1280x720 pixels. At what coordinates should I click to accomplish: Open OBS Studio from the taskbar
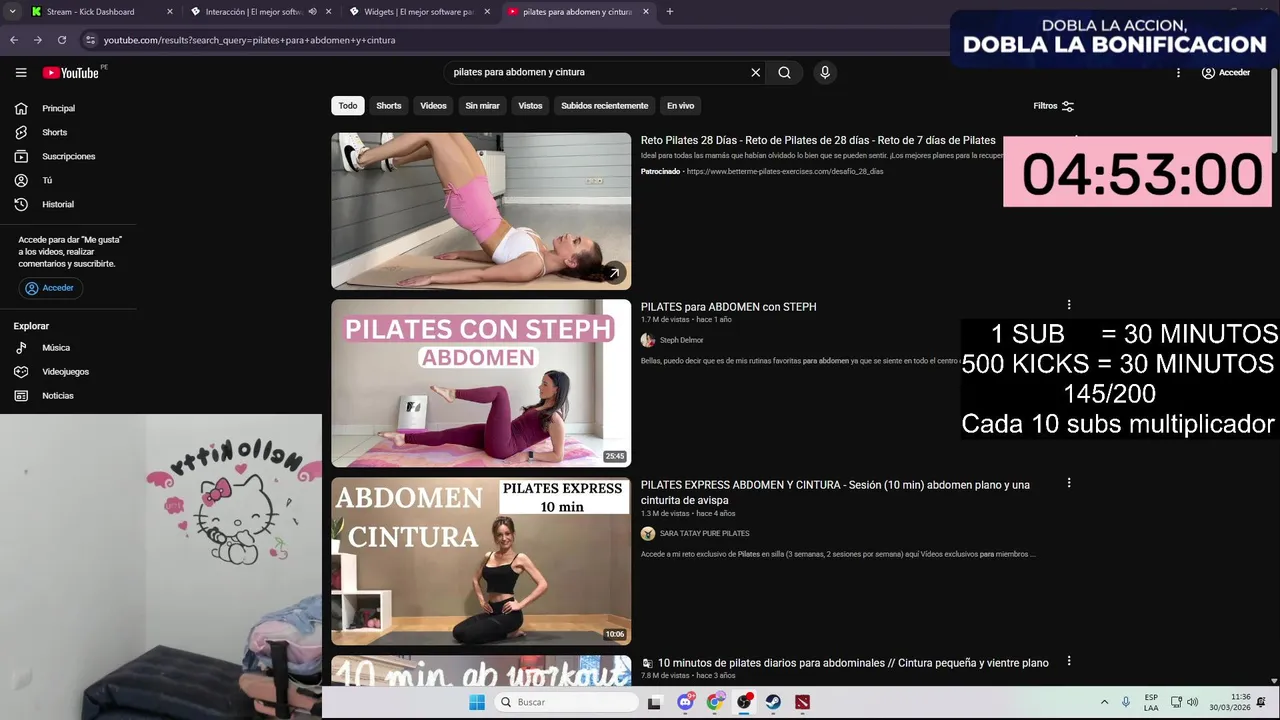[744, 702]
